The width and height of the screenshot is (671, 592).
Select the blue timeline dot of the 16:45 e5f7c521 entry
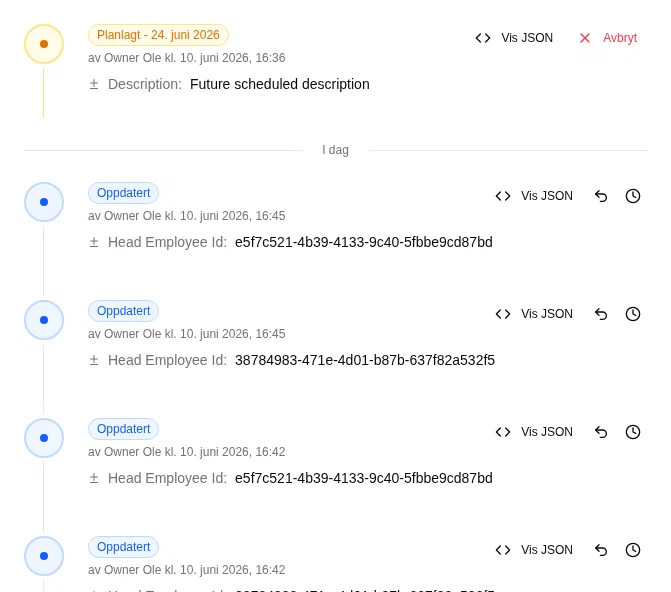point(44,202)
